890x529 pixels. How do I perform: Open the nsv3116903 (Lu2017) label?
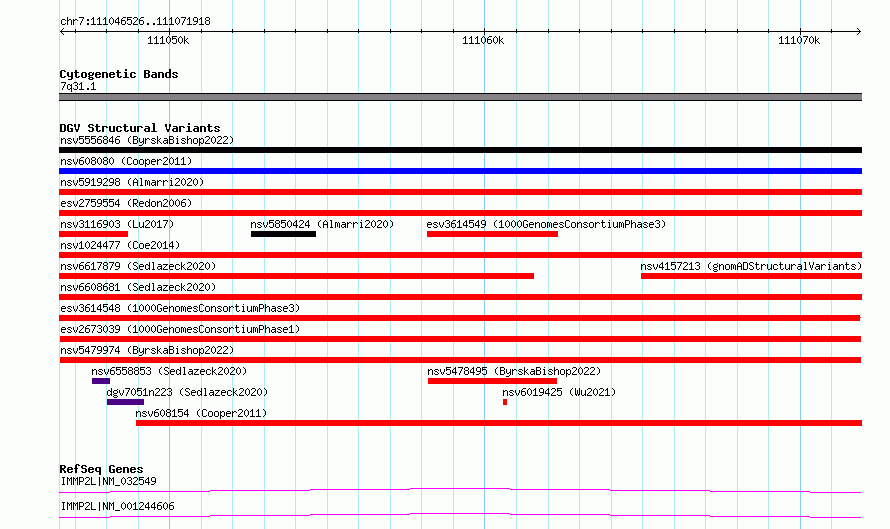(x=117, y=224)
